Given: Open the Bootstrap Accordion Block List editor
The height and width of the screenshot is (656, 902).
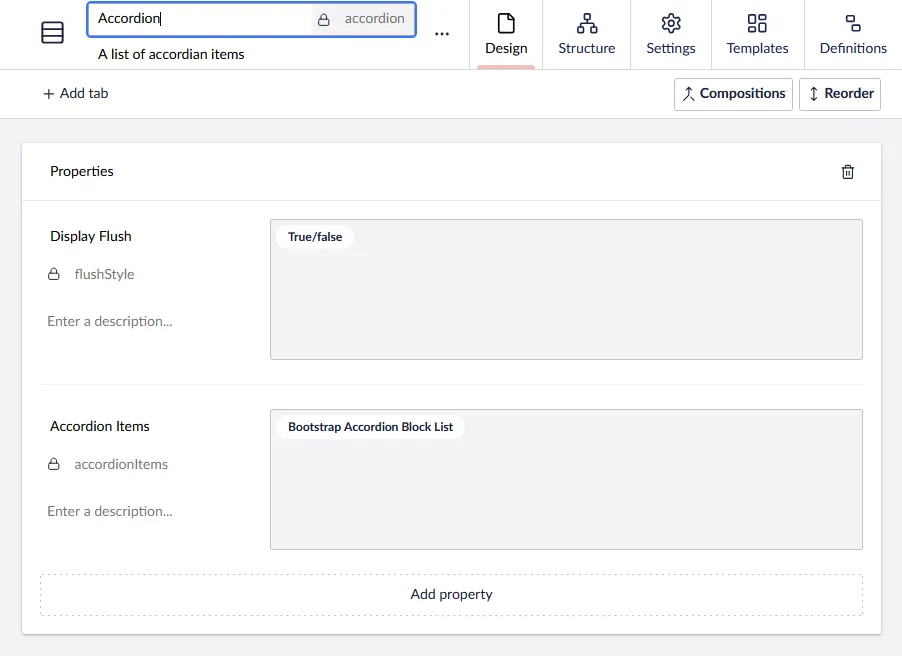Looking at the screenshot, I should pyautogui.click(x=565, y=480).
